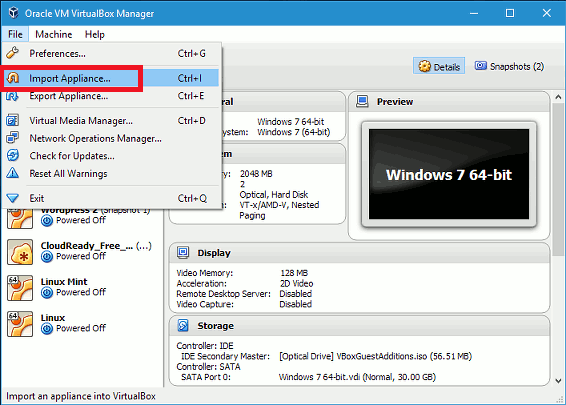Click the Acceleration 2D Video value
This screenshot has height=405, width=566.
pyautogui.click(x=296, y=283)
